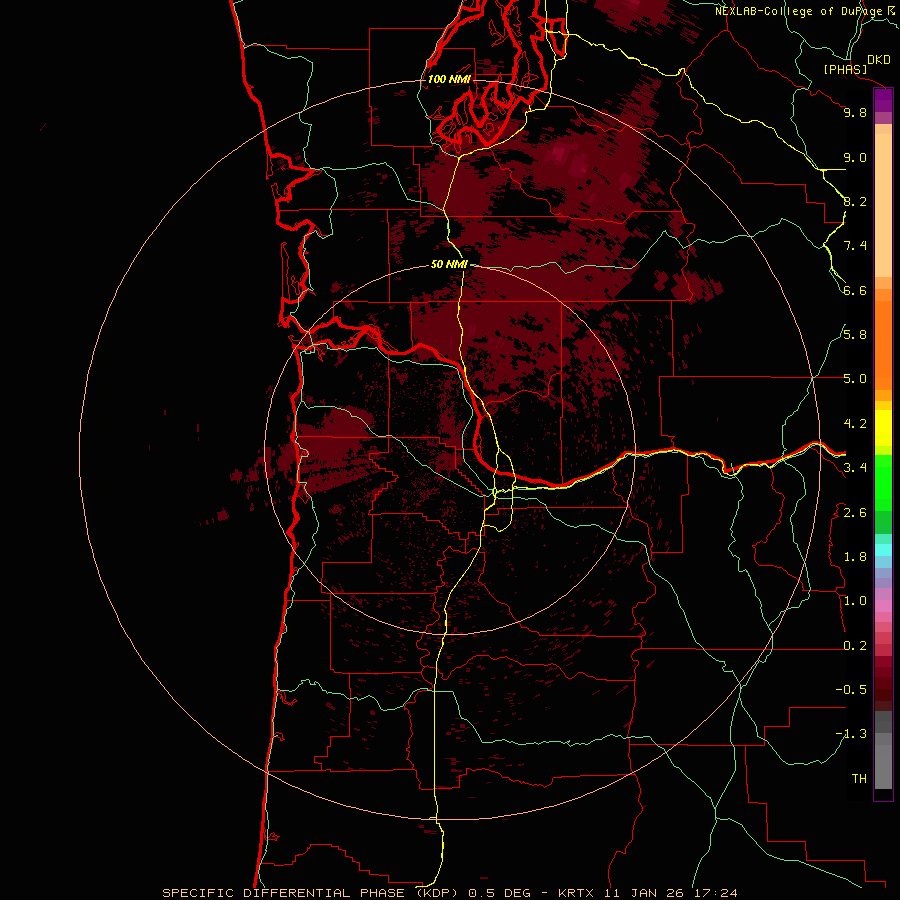The width and height of the screenshot is (900, 900).
Task: Click the 8.2 scale value
Action: pyautogui.click(x=855, y=201)
